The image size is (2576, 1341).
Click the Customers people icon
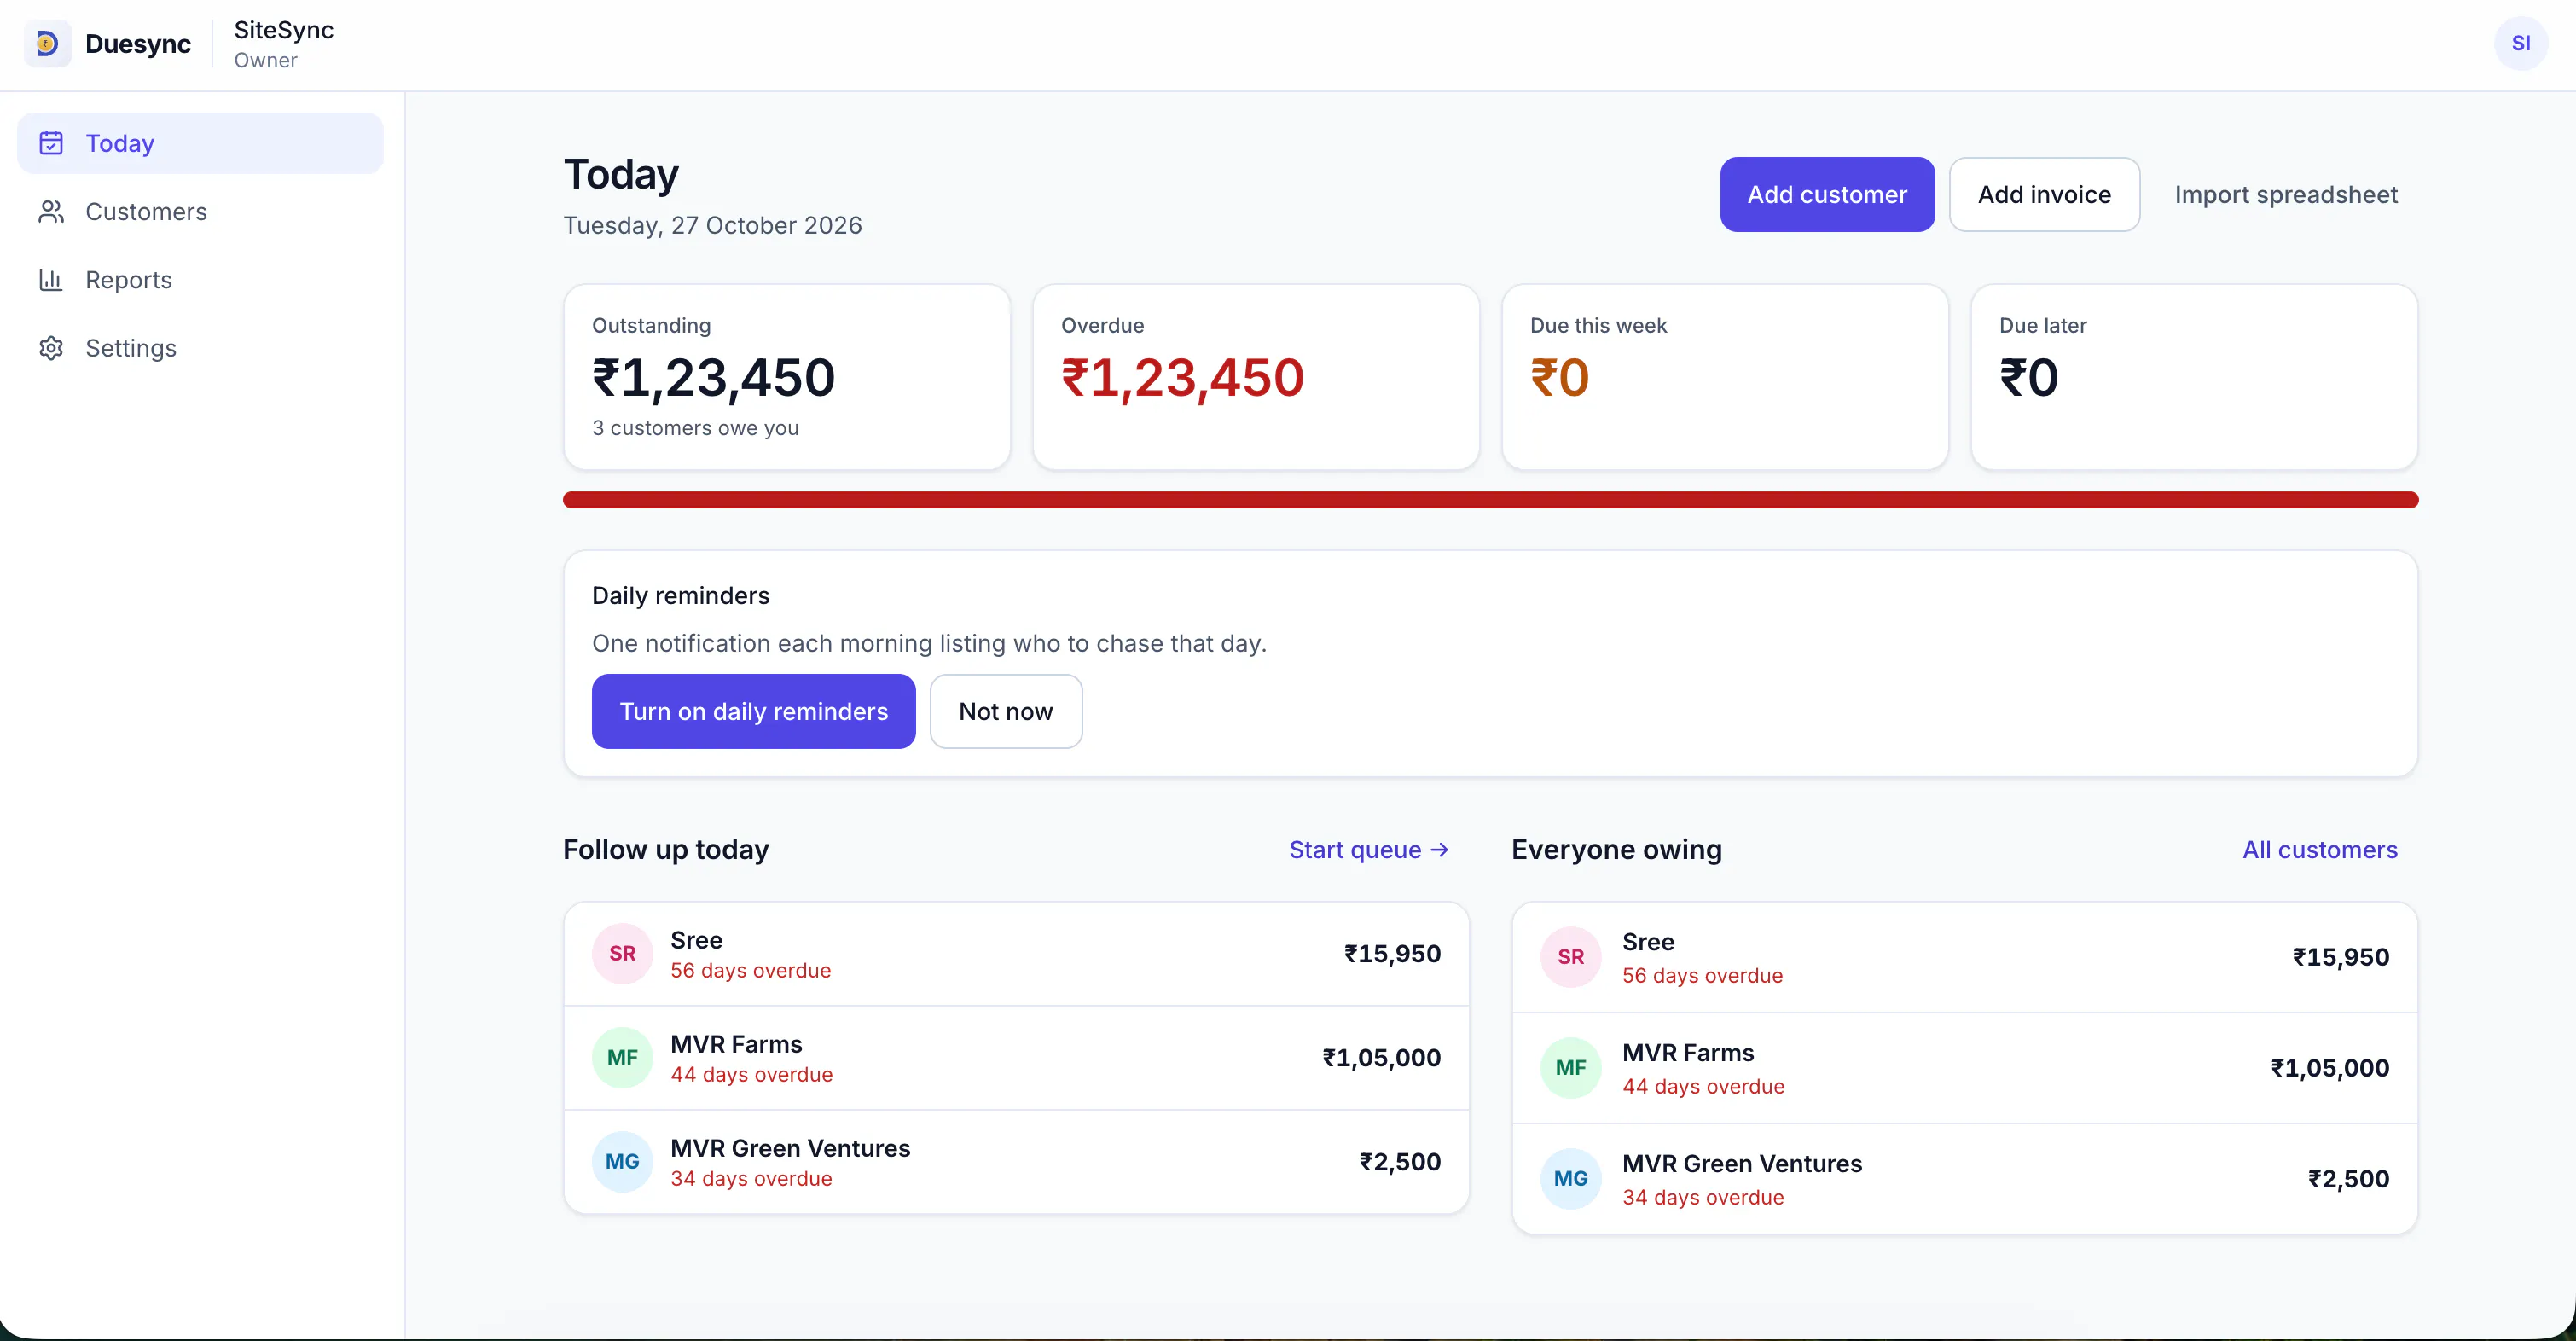[x=51, y=211]
